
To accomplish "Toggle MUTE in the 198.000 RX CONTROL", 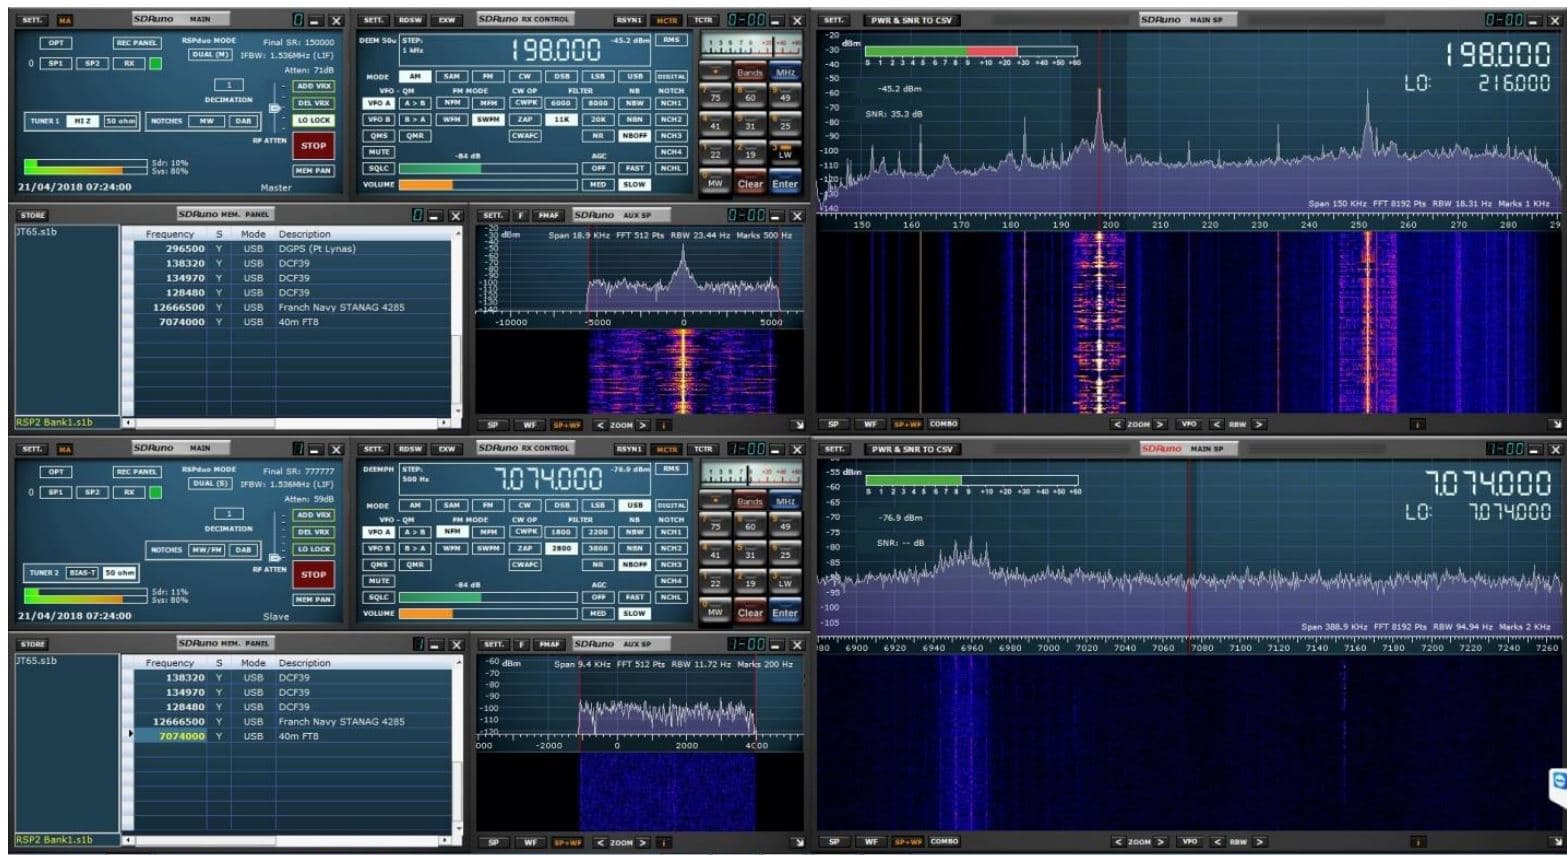I will coord(378,152).
